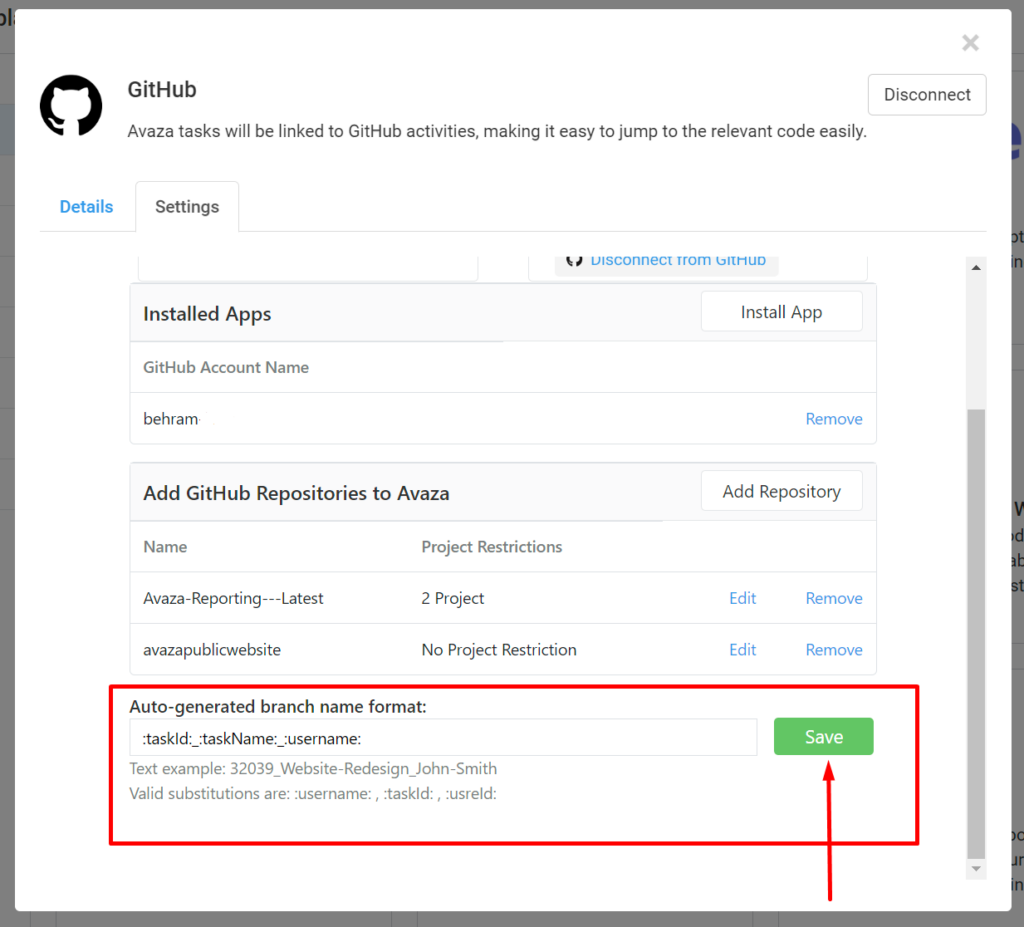1024x927 pixels.
Task: Click the No Project Restriction cell
Action: coord(499,650)
